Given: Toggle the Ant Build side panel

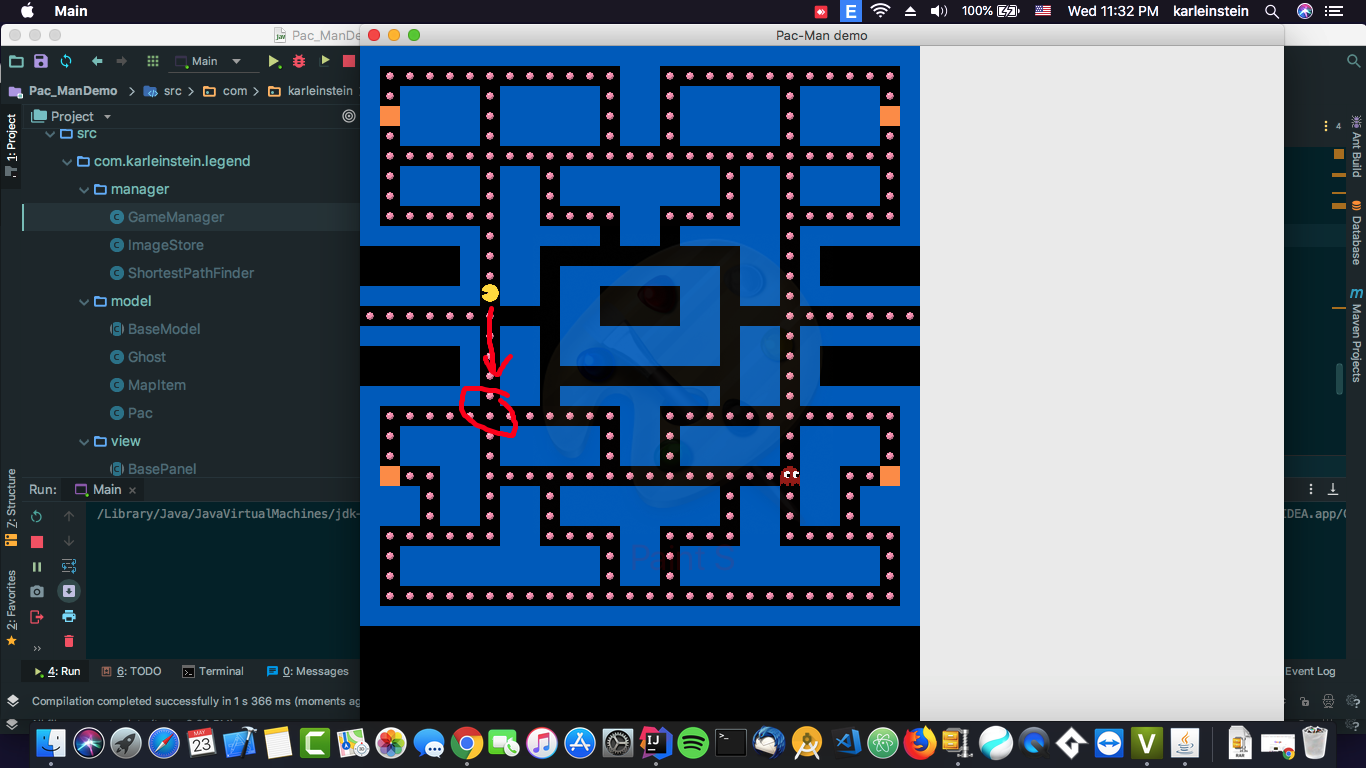Looking at the screenshot, I should pos(1356,148).
